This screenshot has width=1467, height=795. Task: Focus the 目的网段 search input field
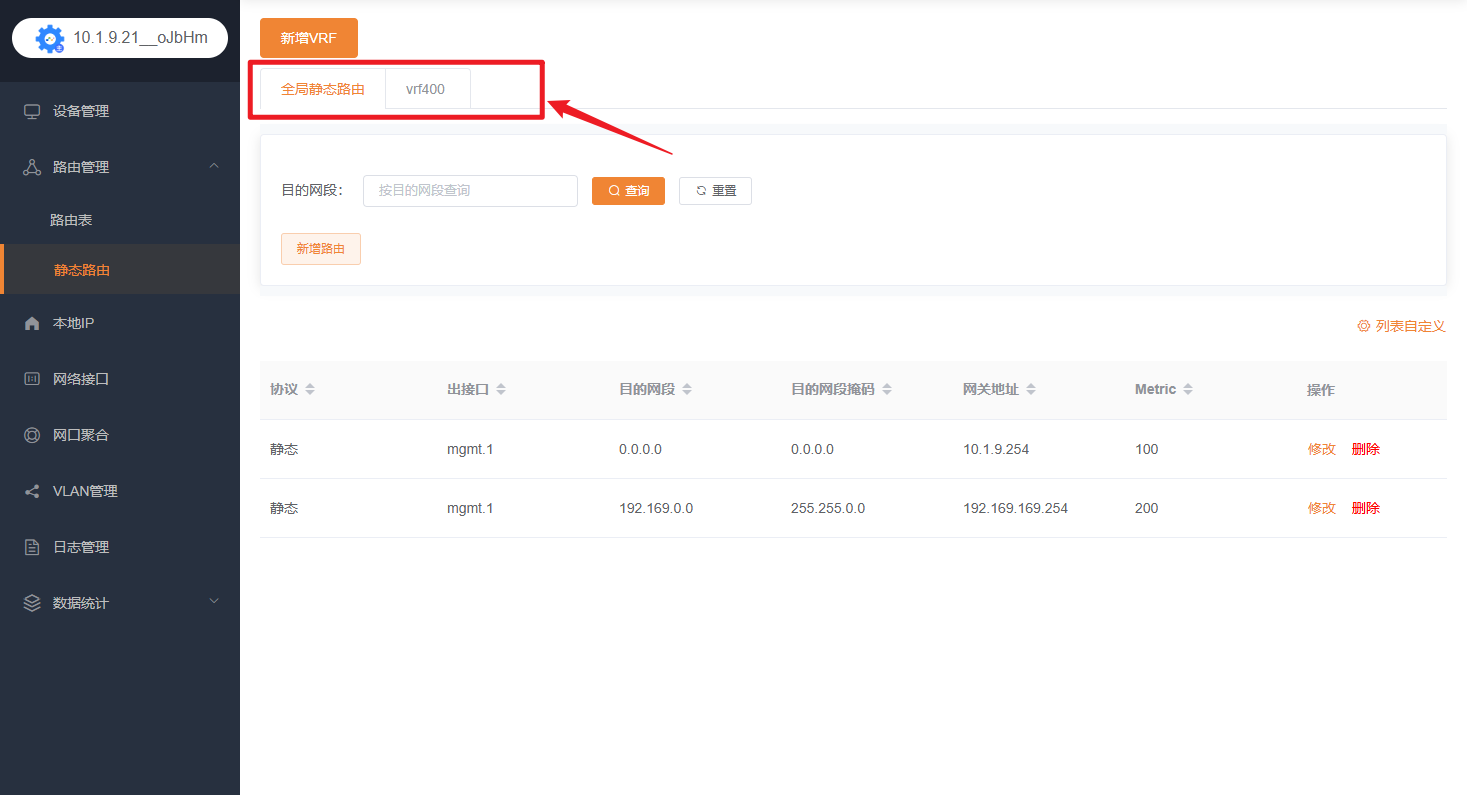[470, 190]
